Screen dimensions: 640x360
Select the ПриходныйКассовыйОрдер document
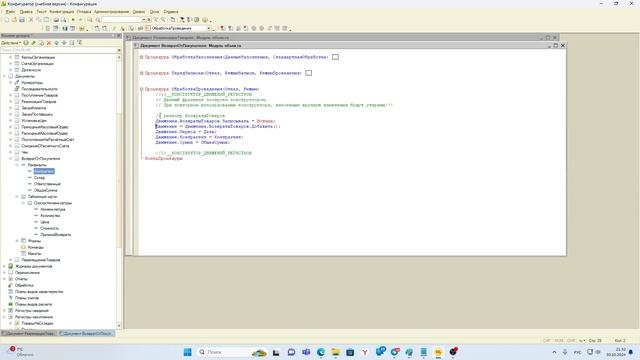(44, 127)
